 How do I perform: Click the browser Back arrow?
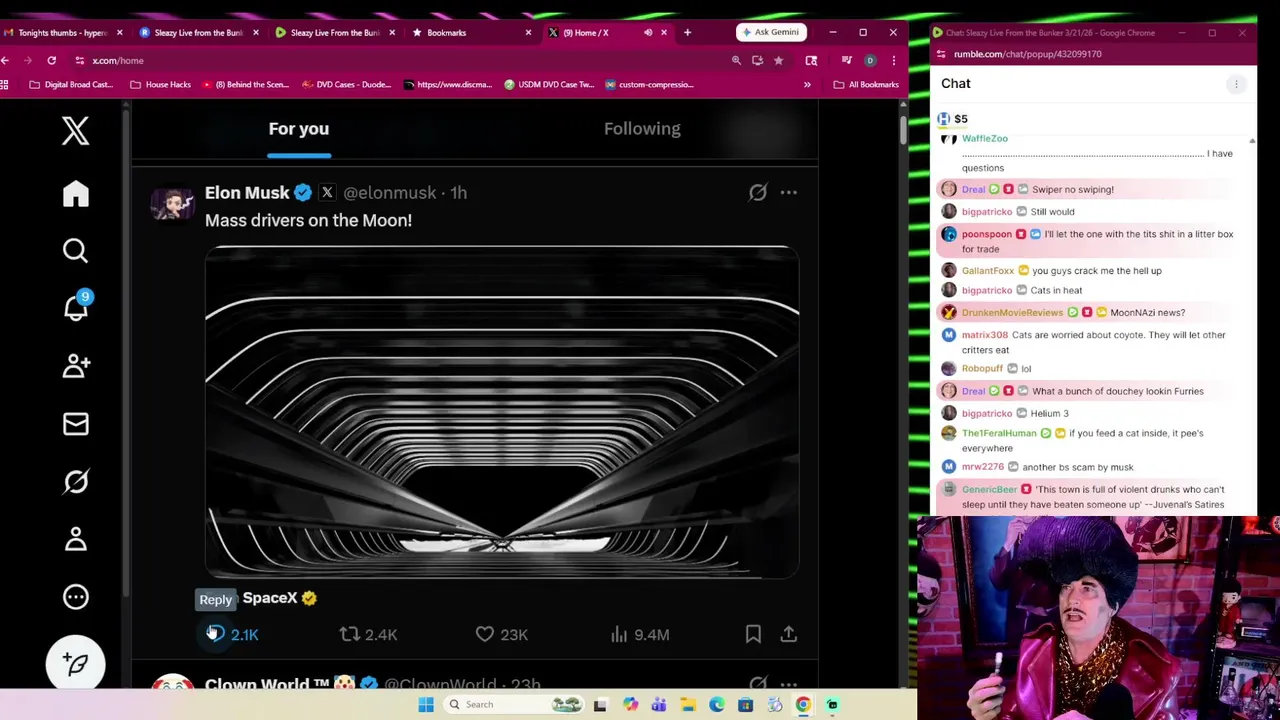(5, 60)
